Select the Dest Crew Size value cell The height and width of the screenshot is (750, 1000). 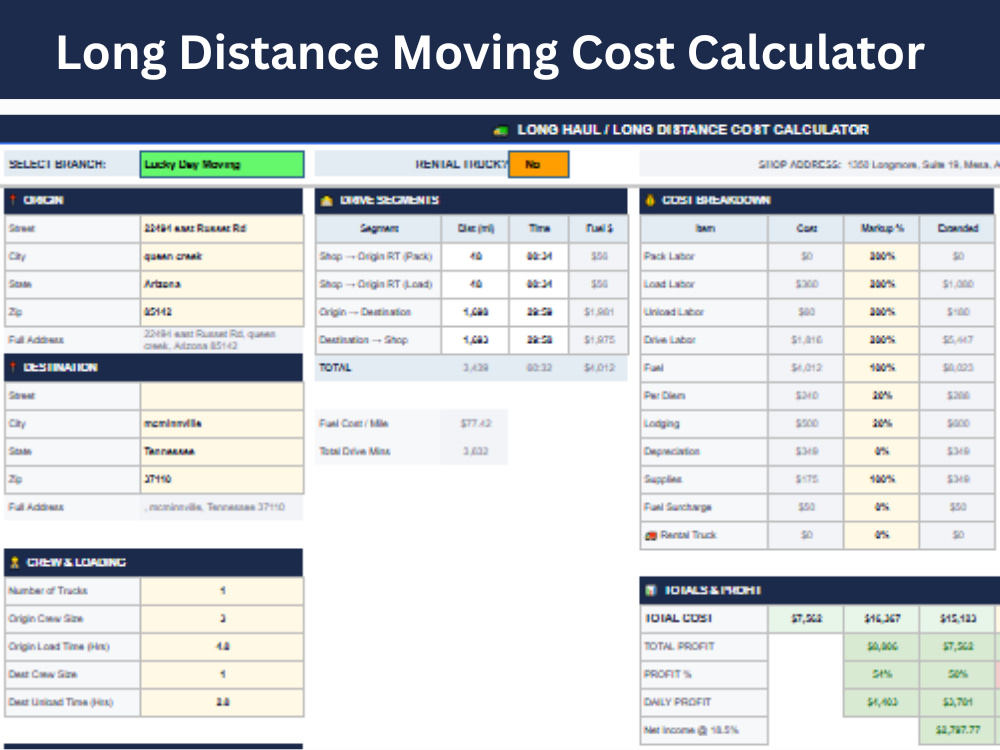pyautogui.click(x=222, y=674)
